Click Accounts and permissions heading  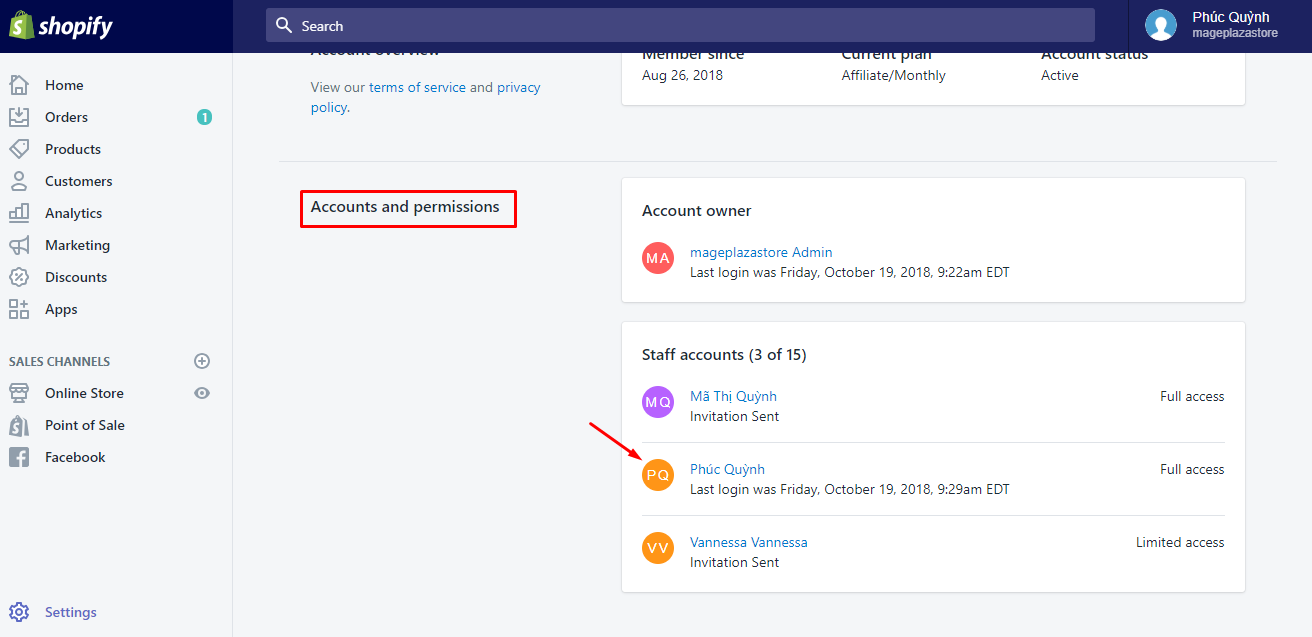point(405,207)
